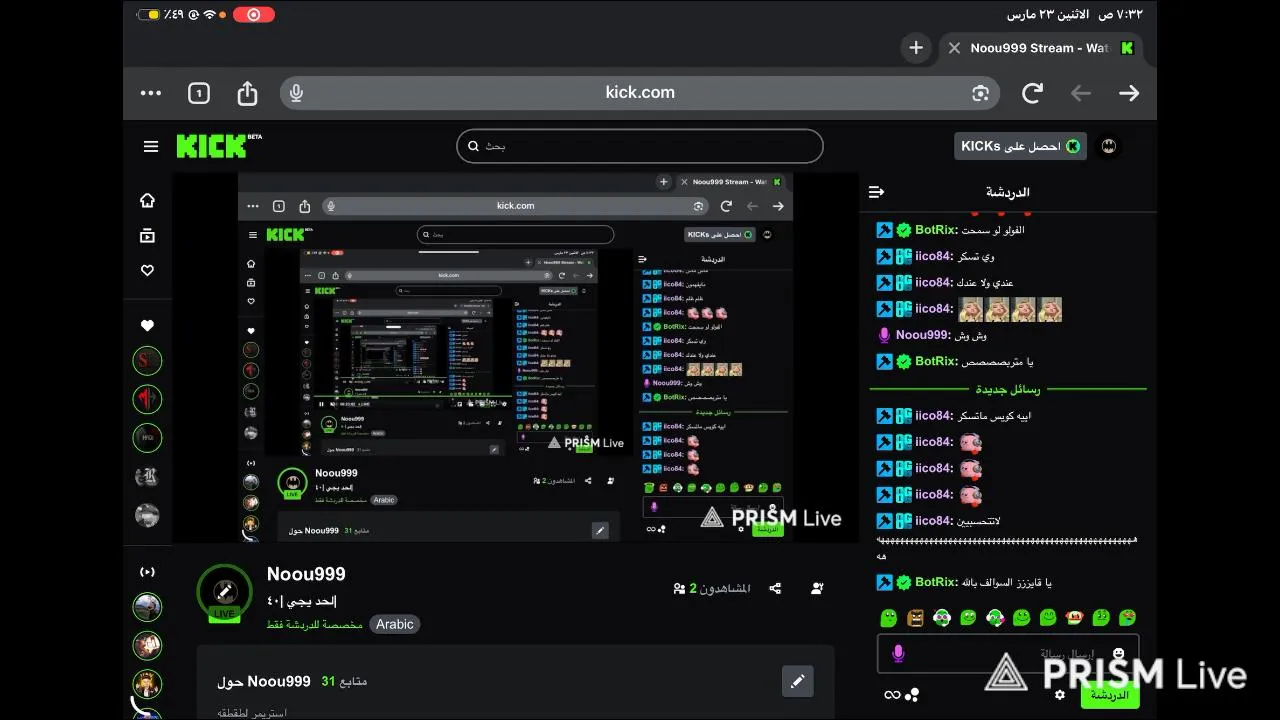Close the Noou999 Stream tab
This screenshot has height=720, width=1280.
[x=954, y=48]
